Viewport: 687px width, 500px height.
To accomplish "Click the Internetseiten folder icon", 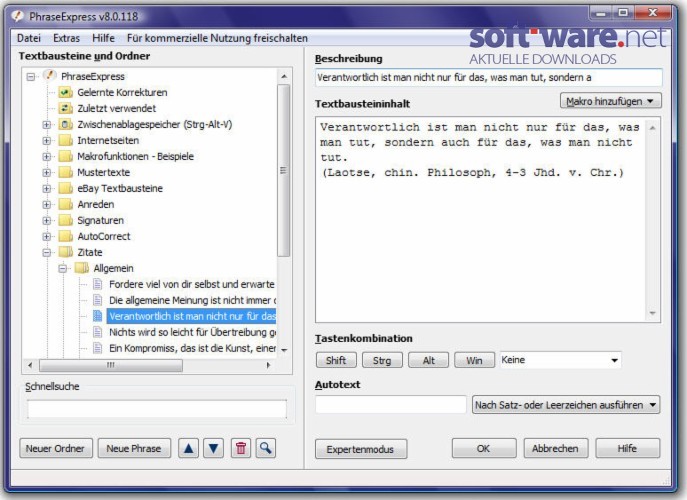I will (x=66, y=140).
